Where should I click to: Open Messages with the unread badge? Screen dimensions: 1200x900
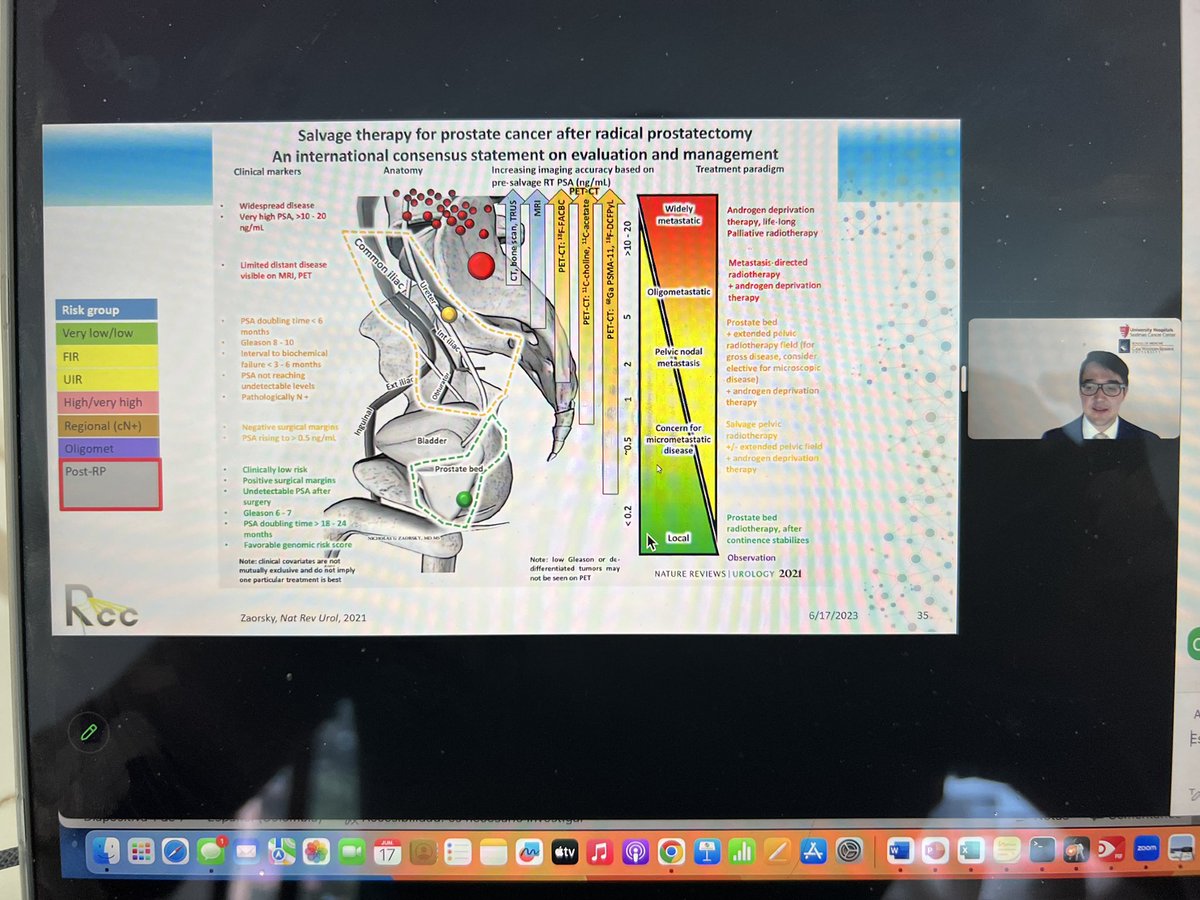(211, 849)
